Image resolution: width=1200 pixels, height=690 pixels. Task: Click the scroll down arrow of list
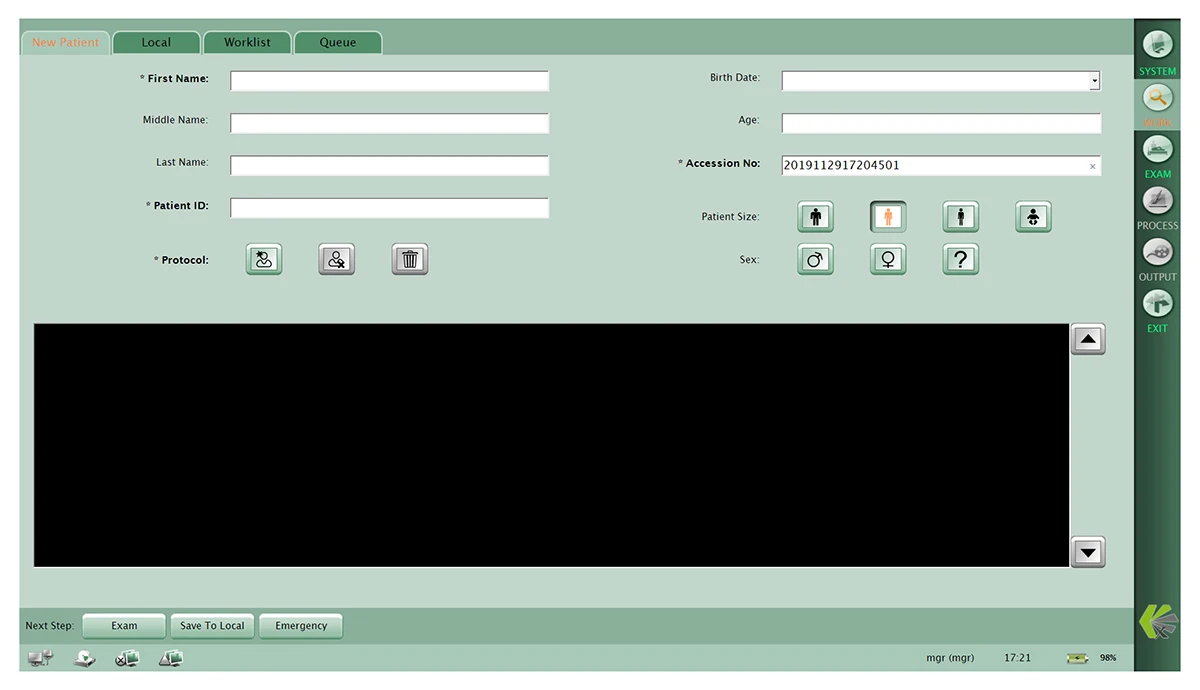pos(1088,552)
